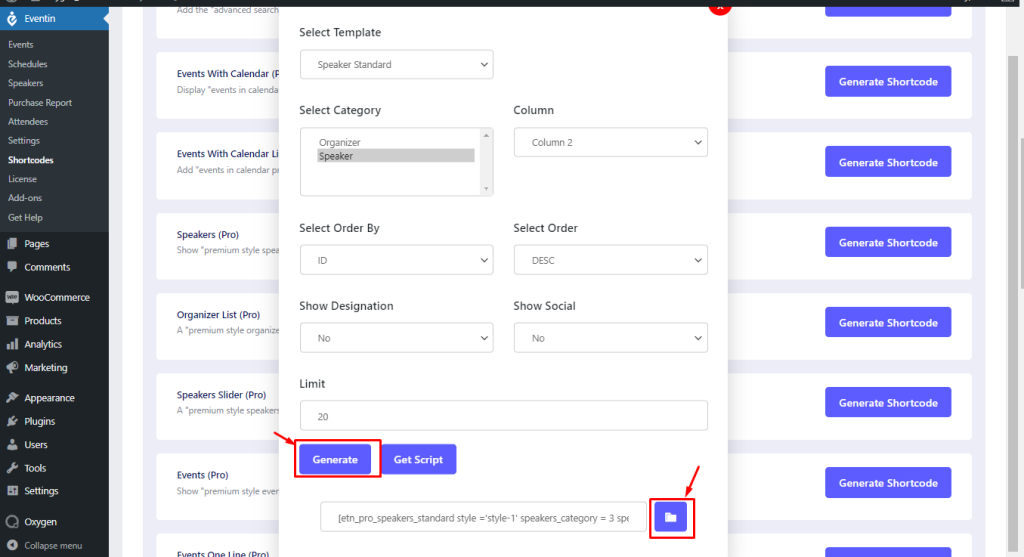Image resolution: width=1024 pixels, height=557 pixels.
Task: Click the Oxygen circle icon
Action: [12, 522]
